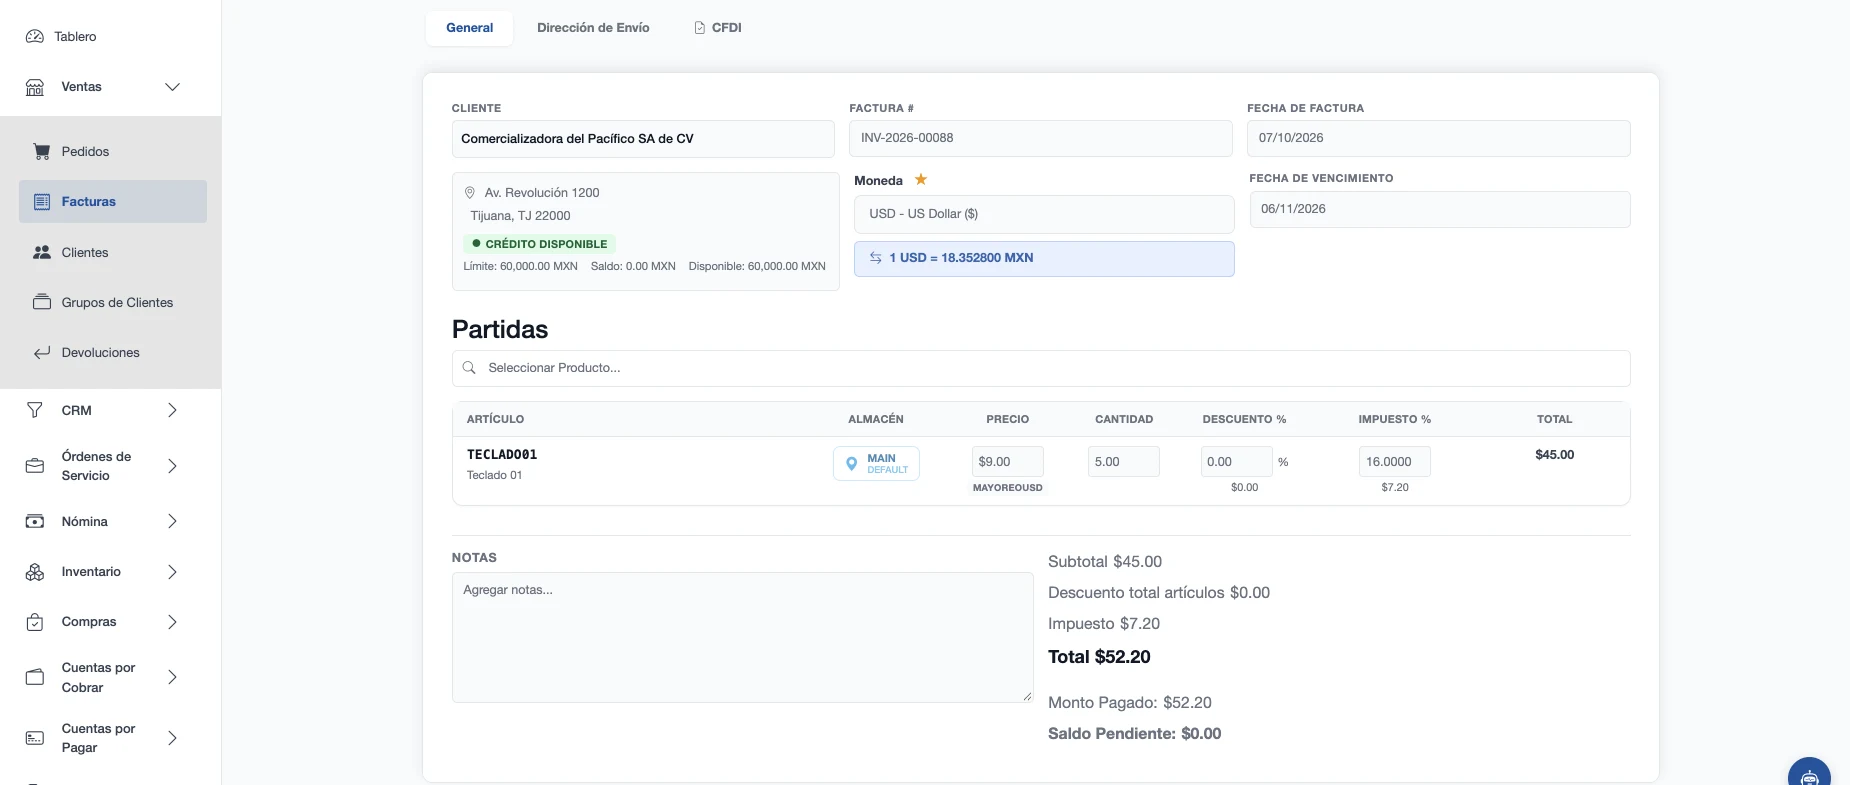
Task: Click the 1 USD = 18.352800 MXN rate box
Action: pos(1044,258)
